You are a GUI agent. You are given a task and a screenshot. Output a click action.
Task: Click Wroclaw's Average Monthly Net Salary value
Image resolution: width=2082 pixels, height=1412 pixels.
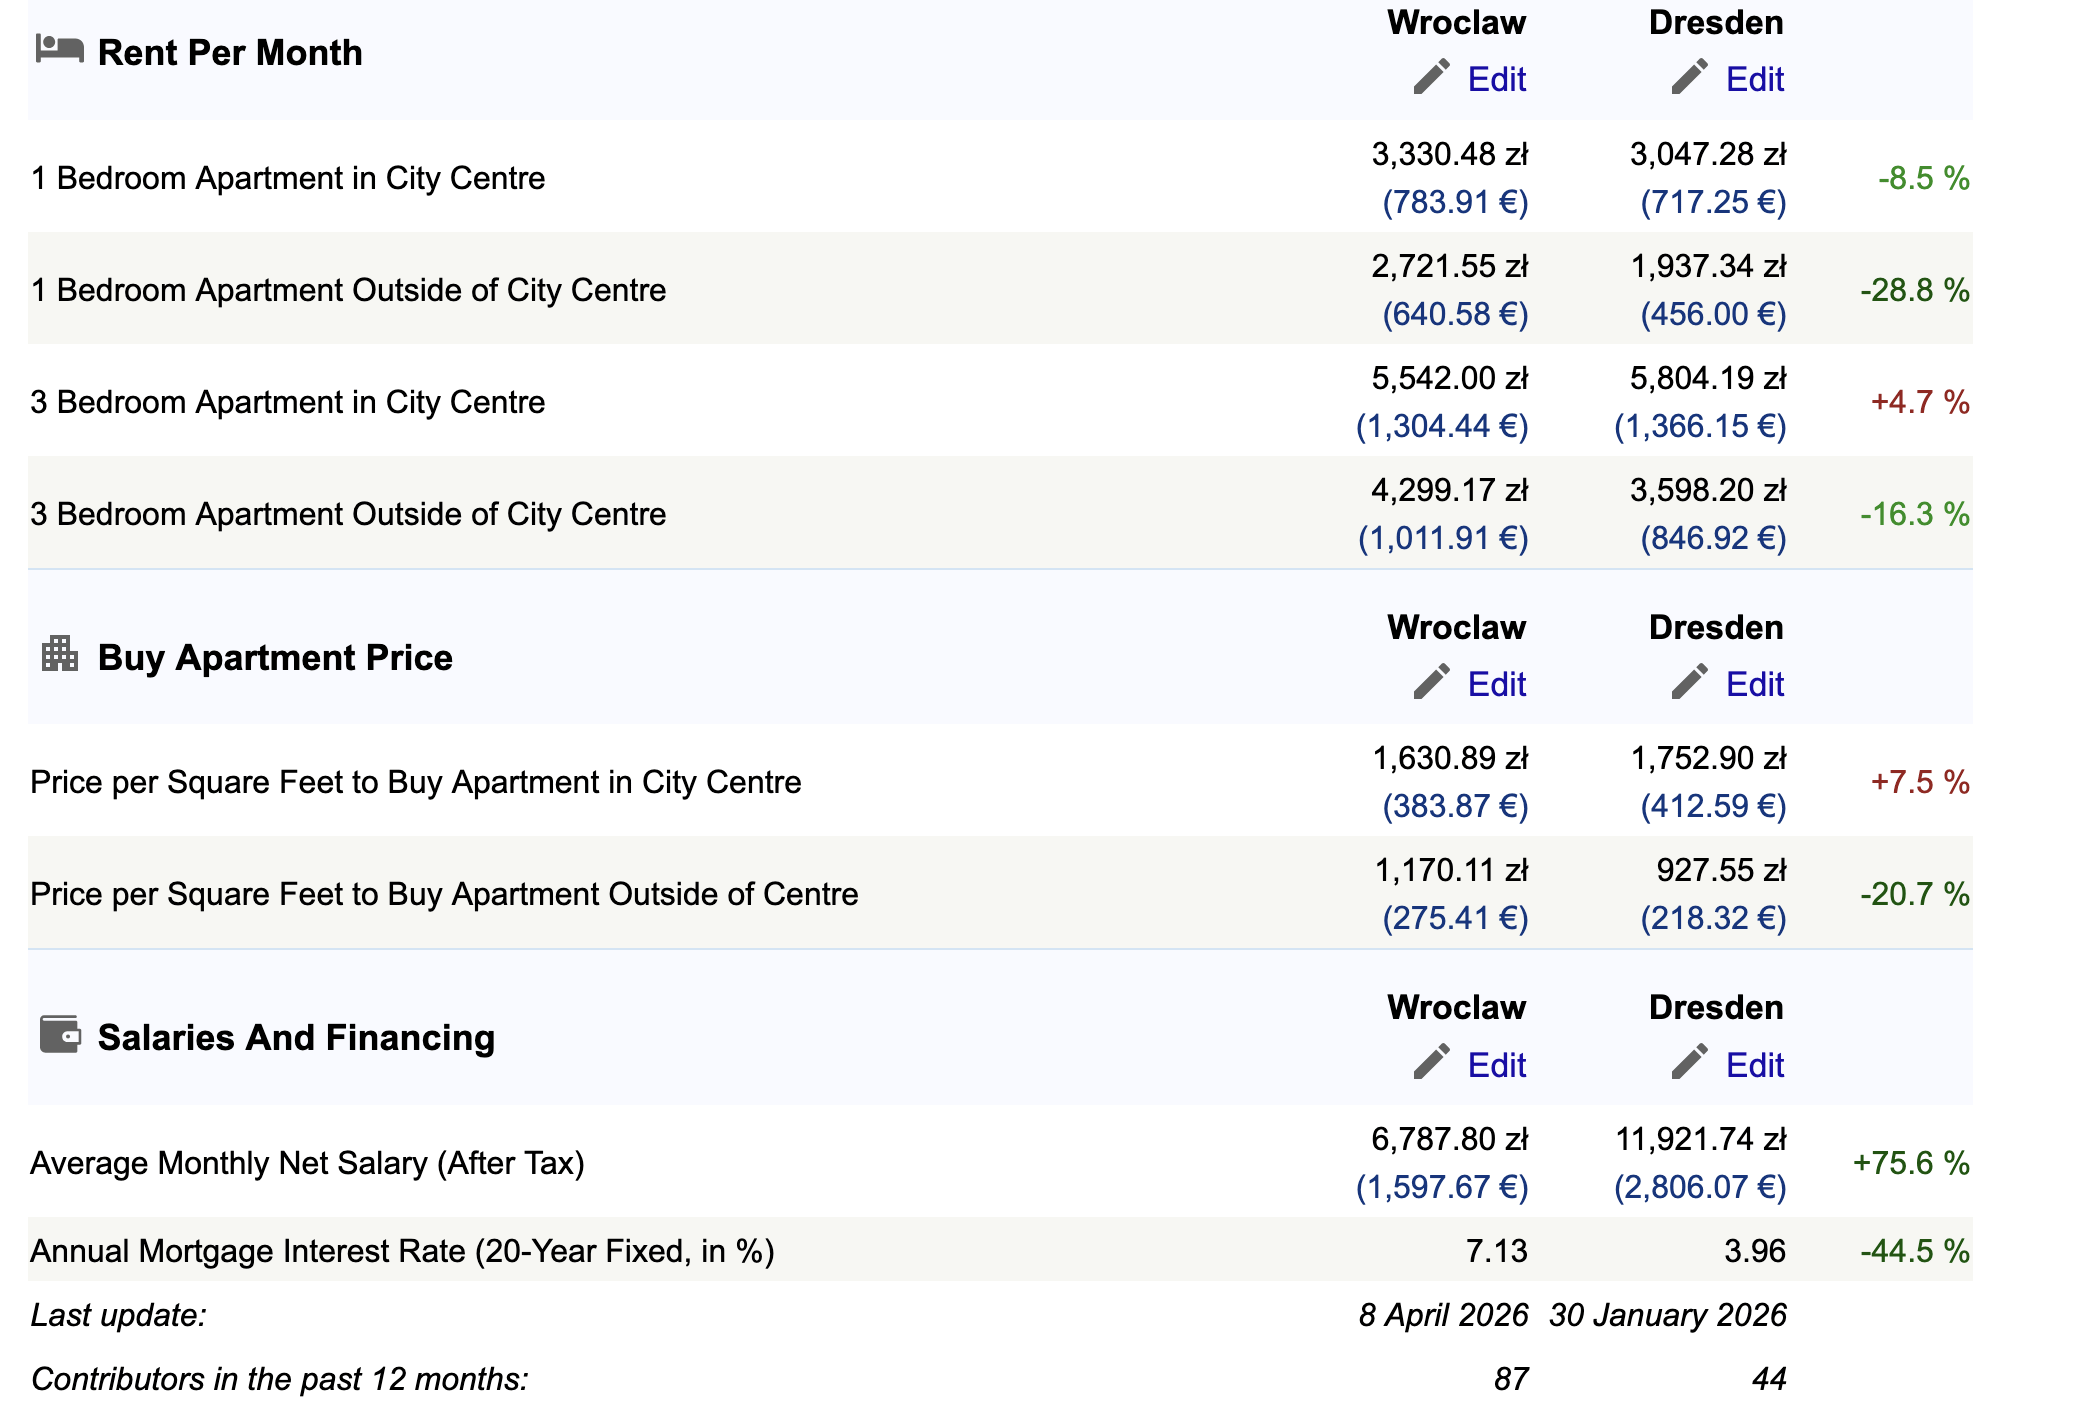[x=1449, y=1139]
